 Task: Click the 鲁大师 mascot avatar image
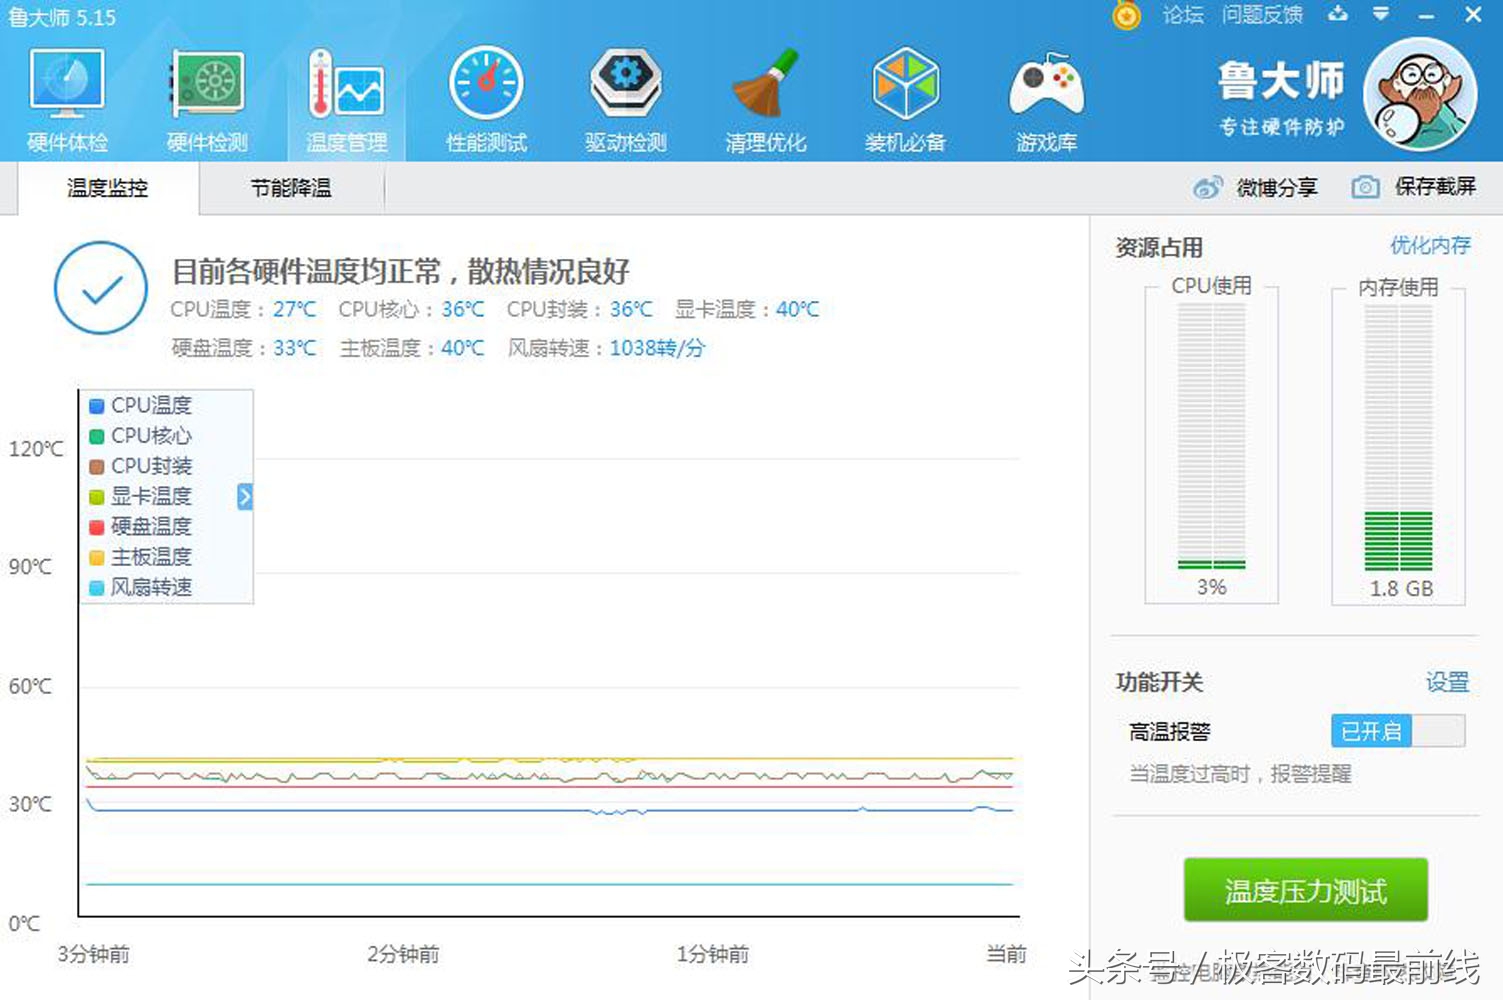(1421, 93)
